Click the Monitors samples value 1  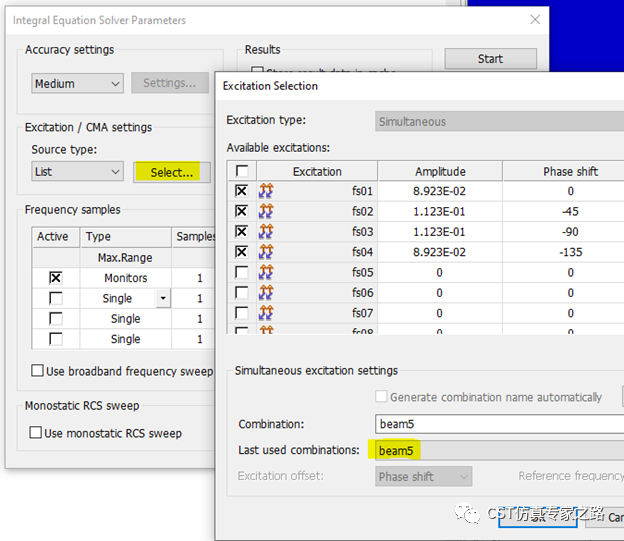200,278
